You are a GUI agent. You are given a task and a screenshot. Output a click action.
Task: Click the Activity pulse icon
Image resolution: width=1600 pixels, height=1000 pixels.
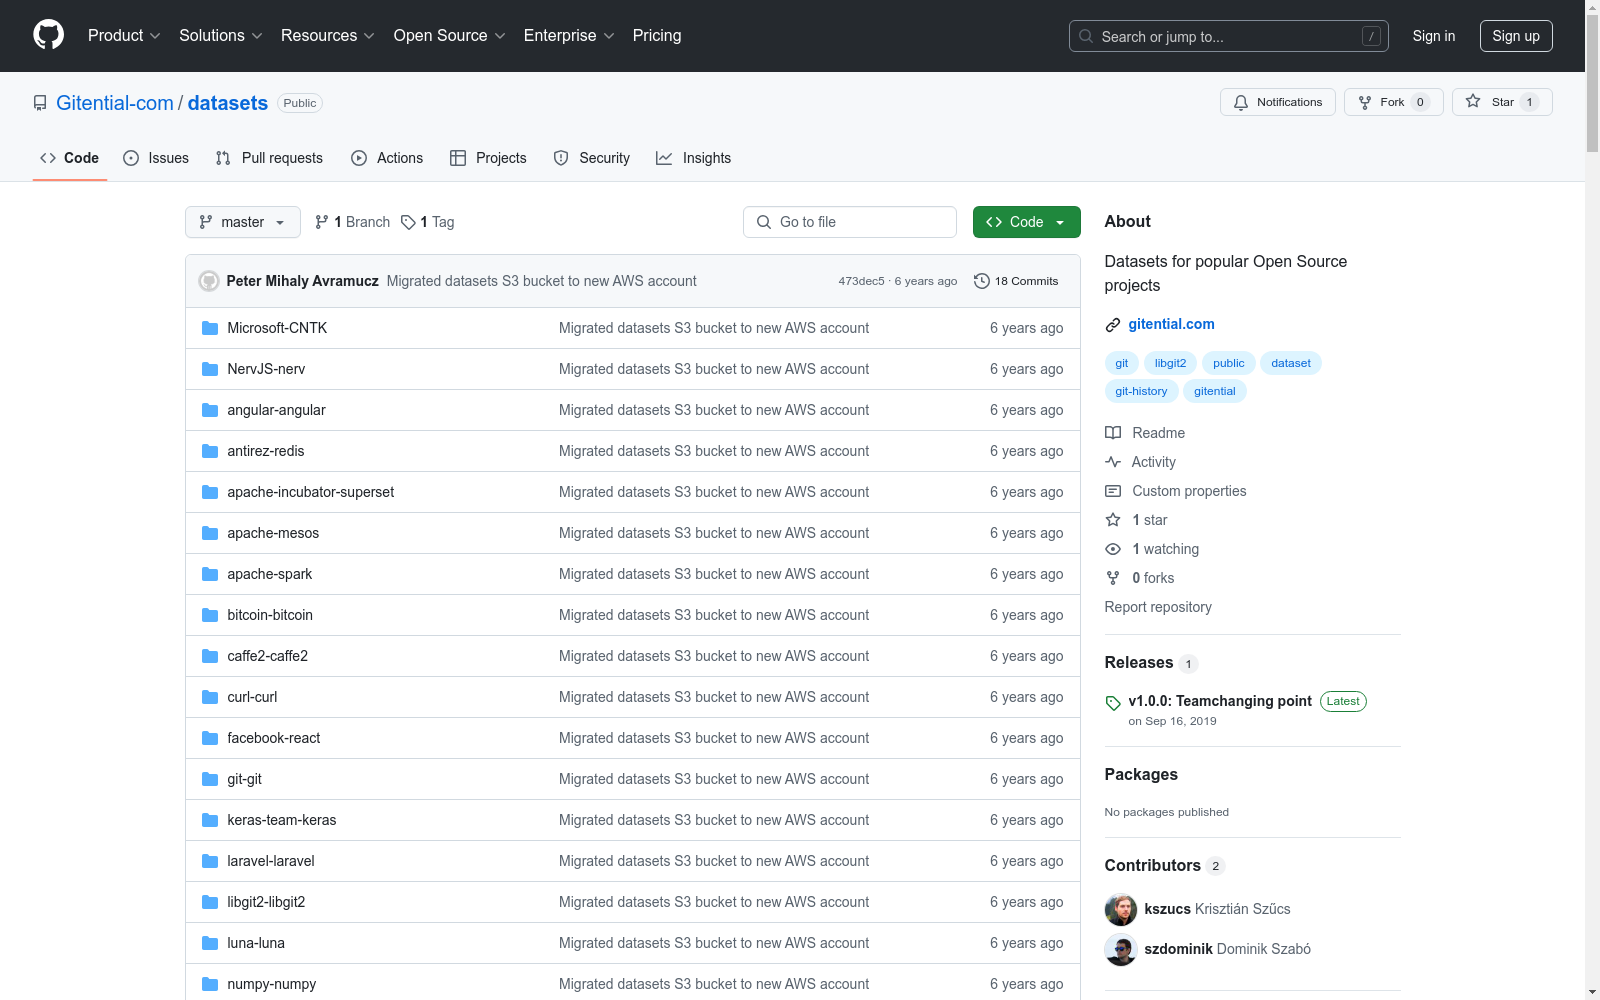1113,462
